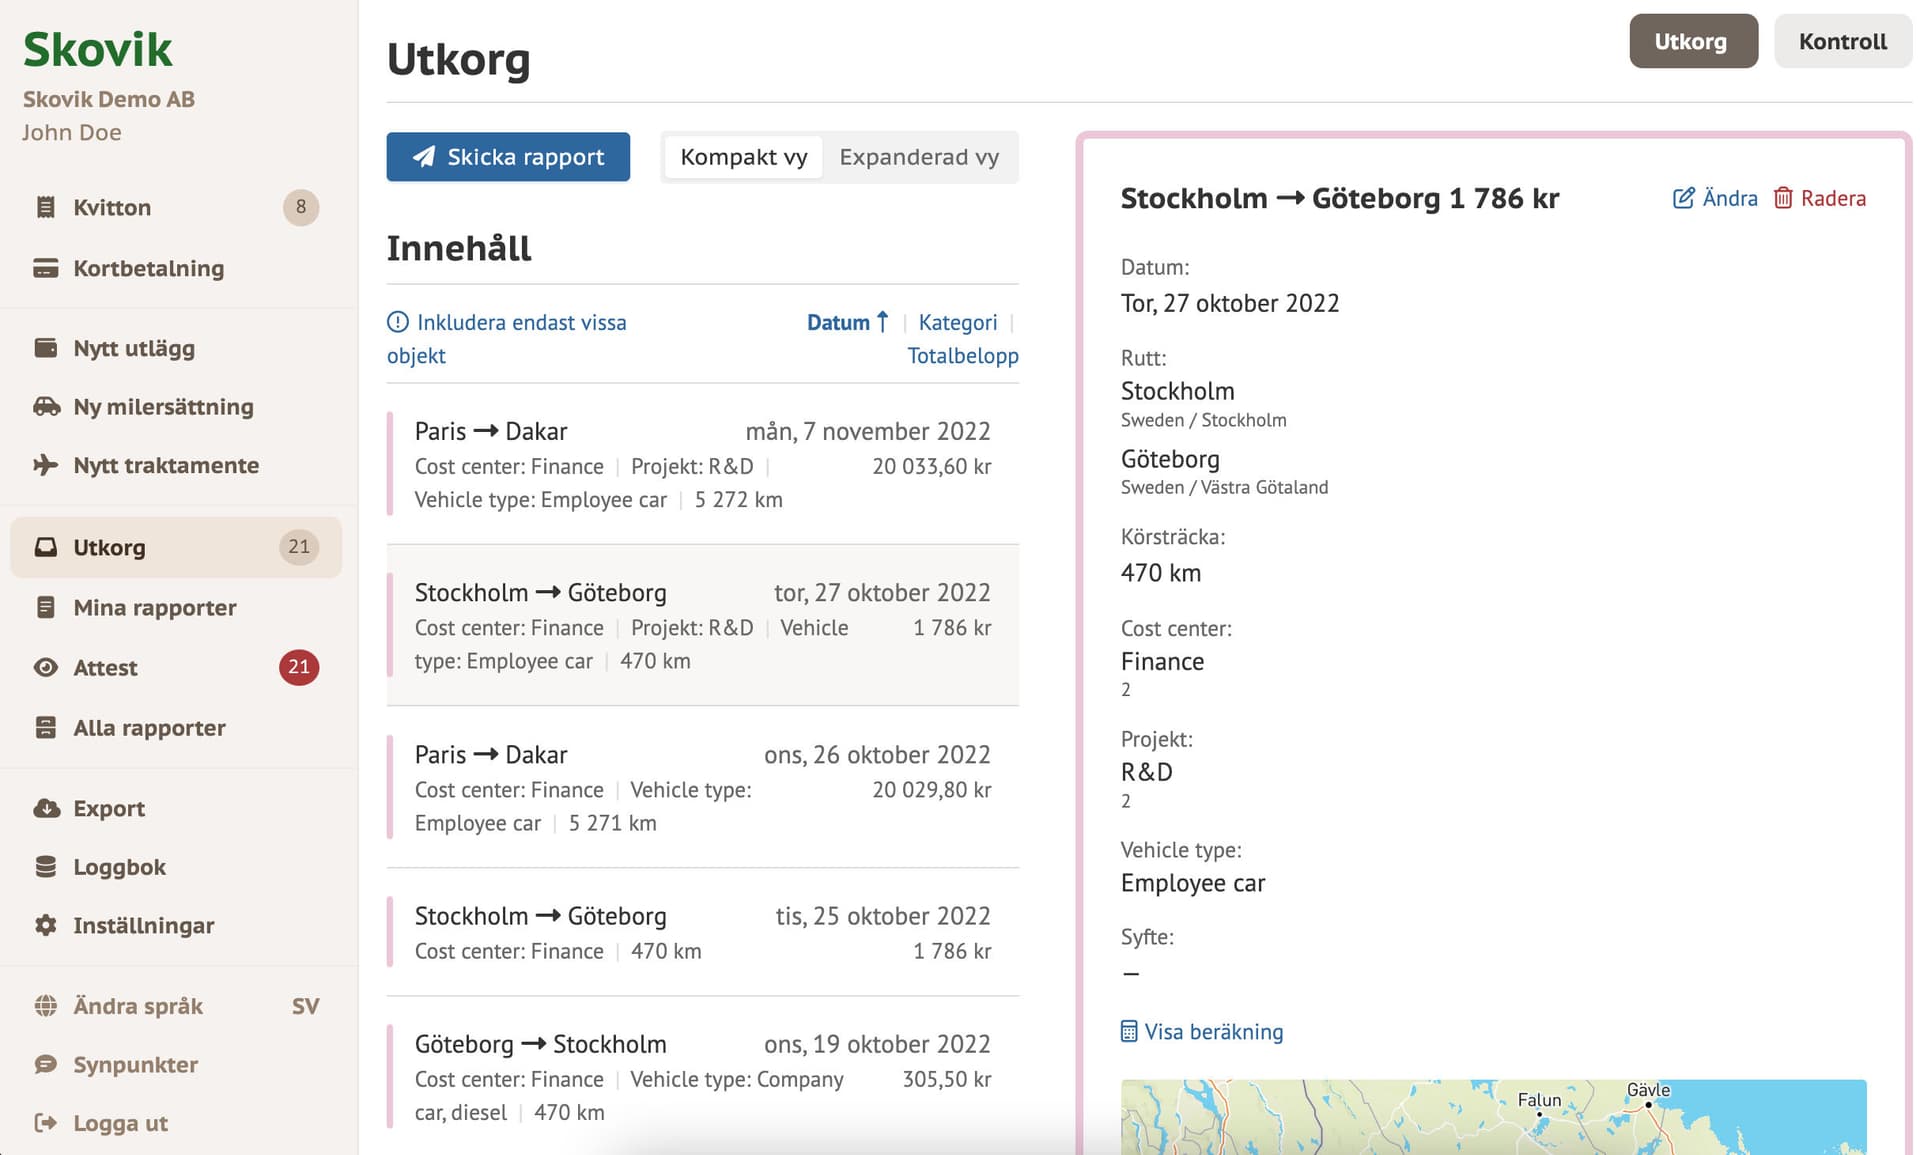This screenshot has height=1155, width=1920.
Task: Show calculation via Visa beräkning
Action: 1202,1031
